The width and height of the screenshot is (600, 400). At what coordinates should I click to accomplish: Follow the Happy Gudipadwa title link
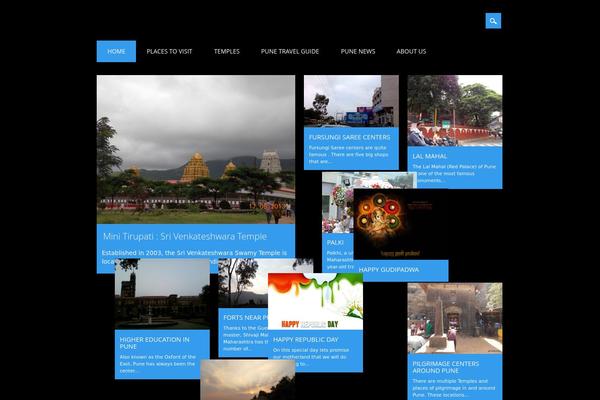click(388, 269)
